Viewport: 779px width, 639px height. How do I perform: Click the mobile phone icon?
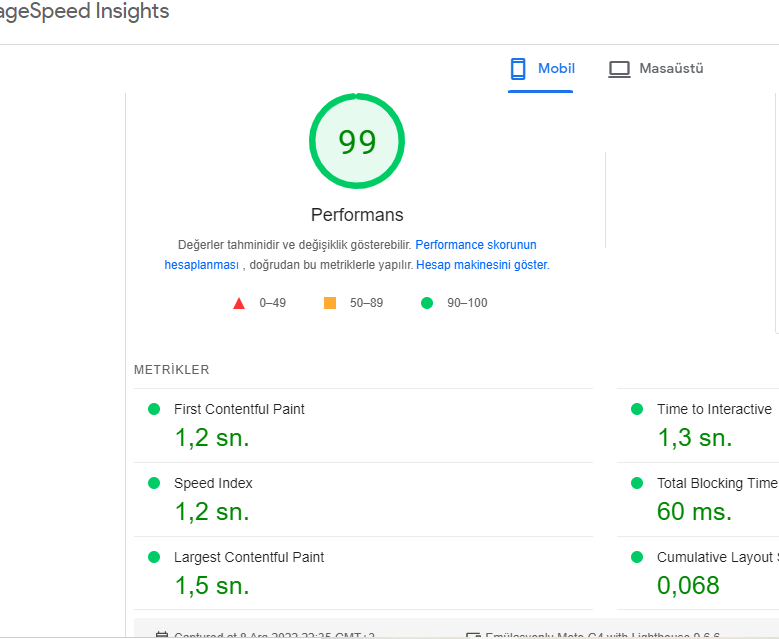[x=518, y=69]
